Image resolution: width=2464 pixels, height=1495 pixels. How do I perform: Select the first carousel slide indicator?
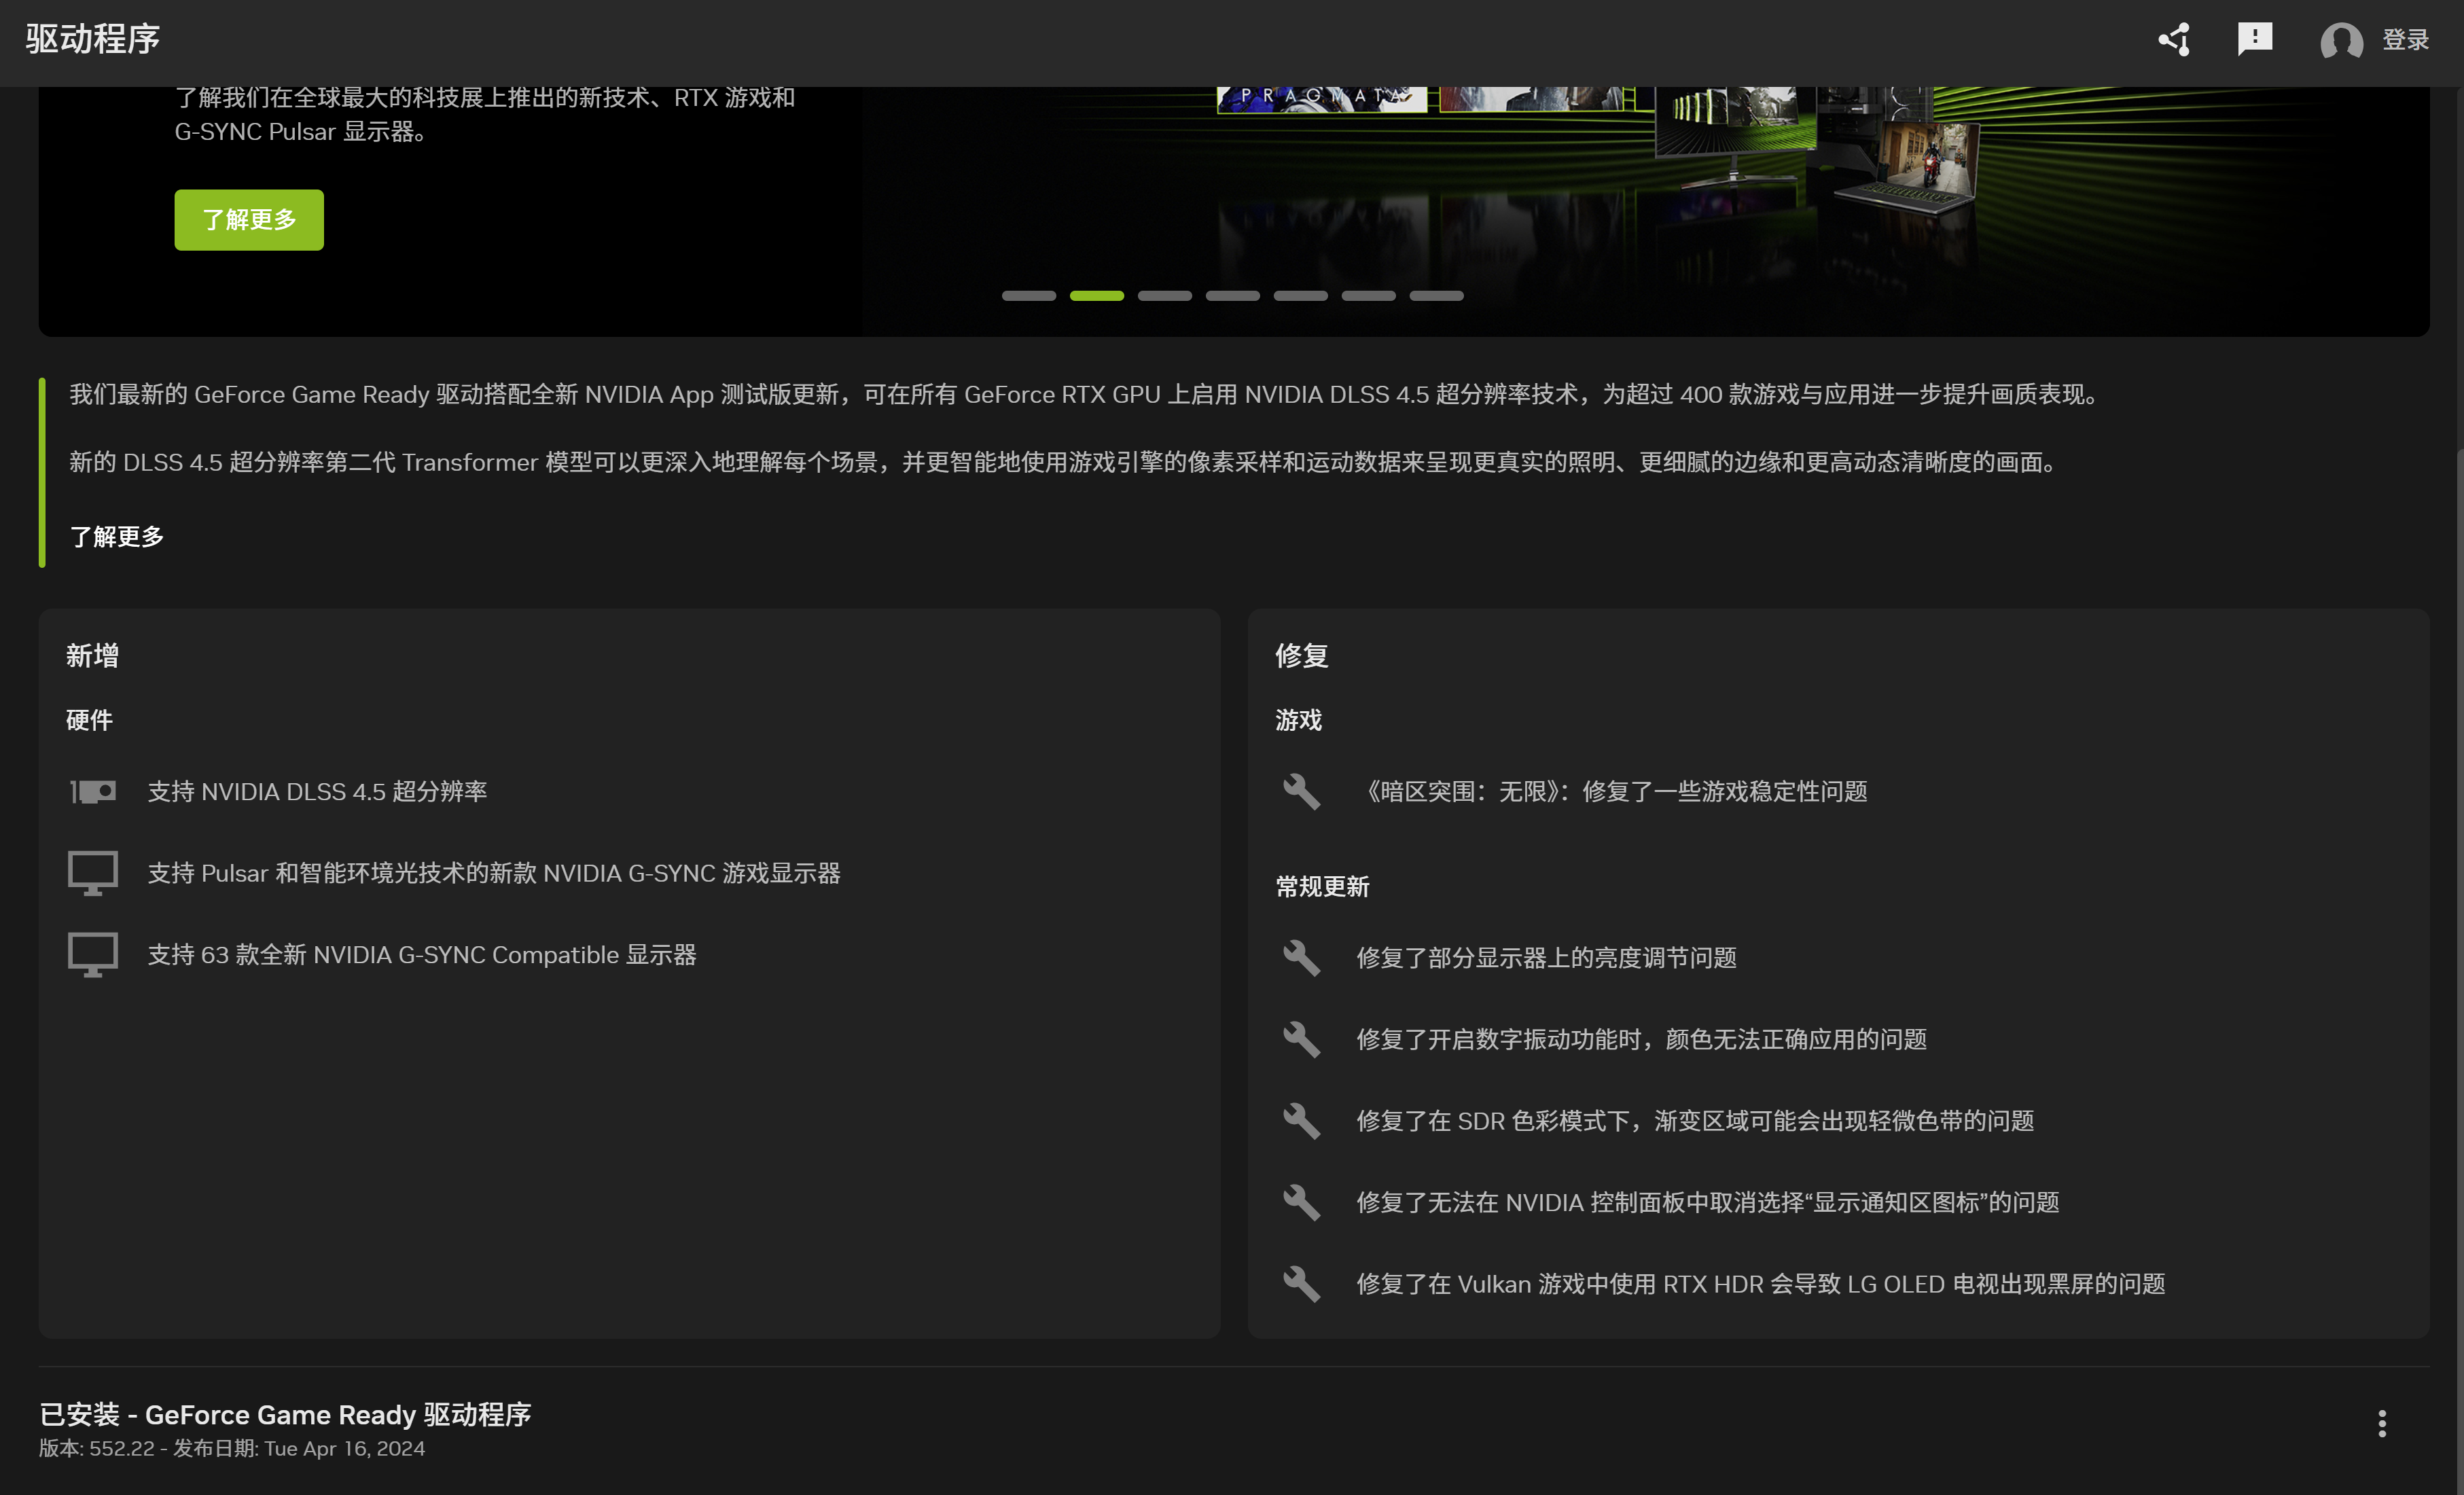click(x=1028, y=296)
